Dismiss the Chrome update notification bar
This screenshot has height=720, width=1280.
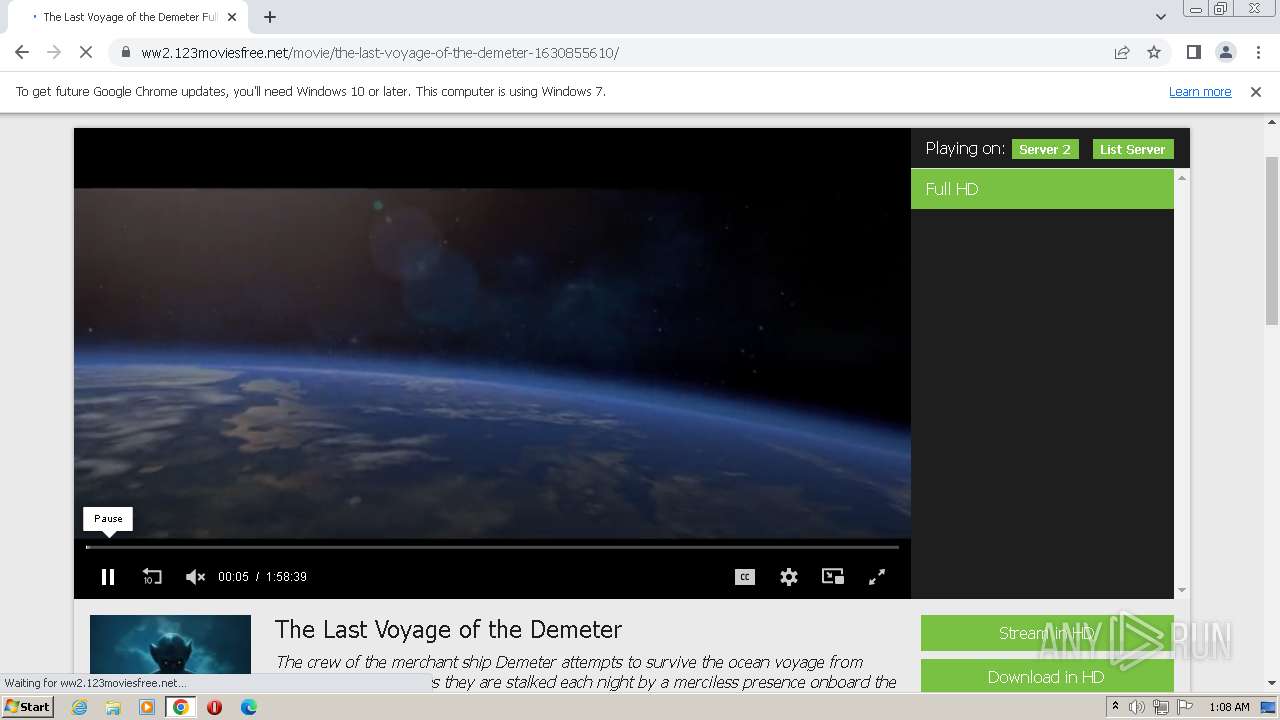point(1256,91)
